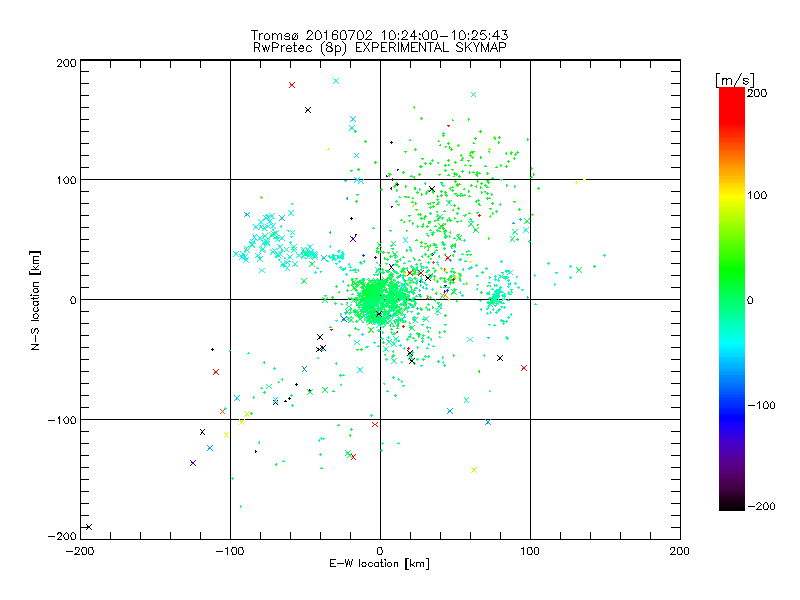This screenshot has width=800, height=600.
Task: Click the colorbar '-100' label
Action: [x=762, y=405]
